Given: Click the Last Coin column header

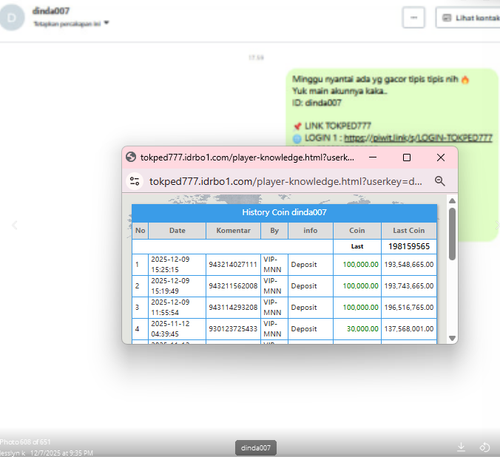Looking at the screenshot, I should [x=409, y=231].
